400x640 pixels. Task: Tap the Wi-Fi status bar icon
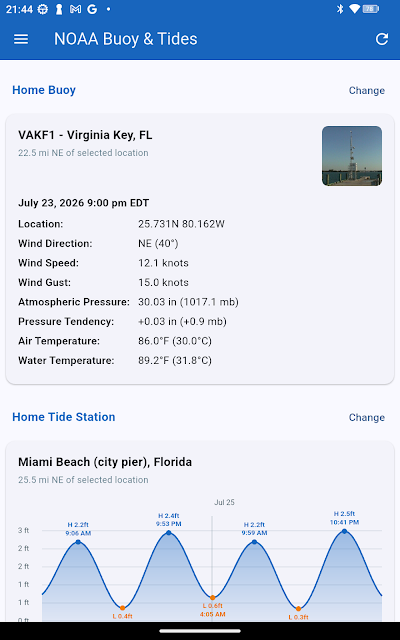[355, 9]
